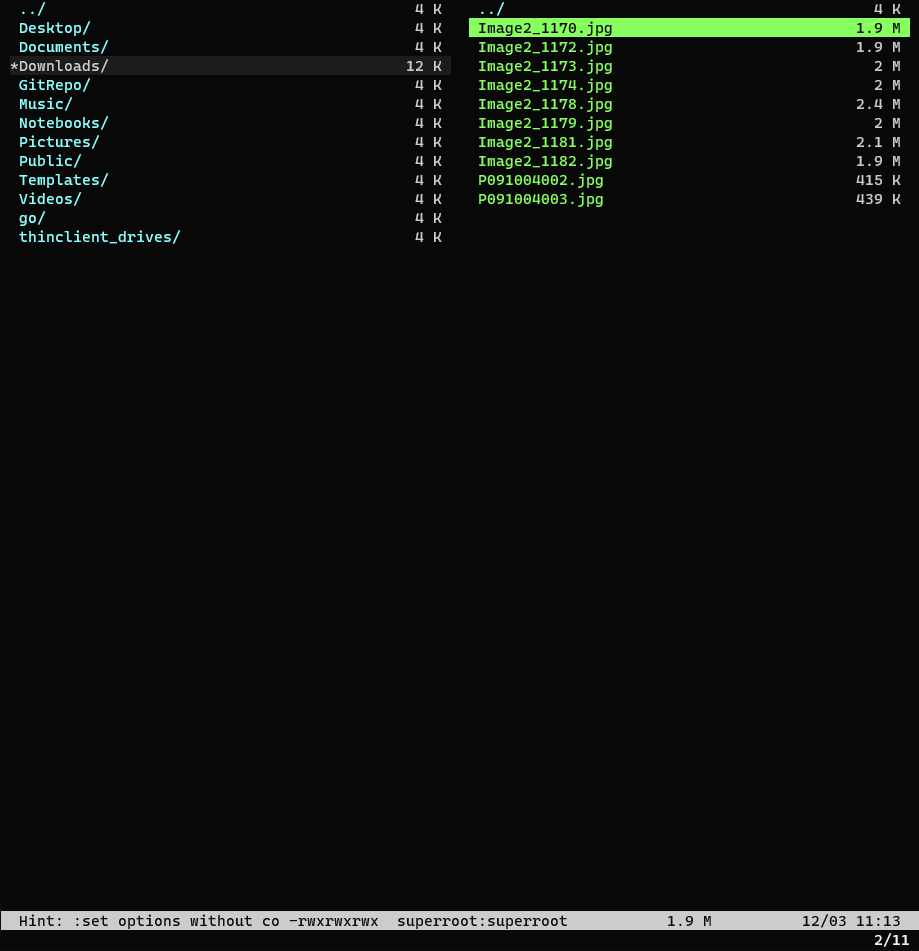Choose Image2_1174.jpg file
The image size is (919, 951).
[689, 85]
